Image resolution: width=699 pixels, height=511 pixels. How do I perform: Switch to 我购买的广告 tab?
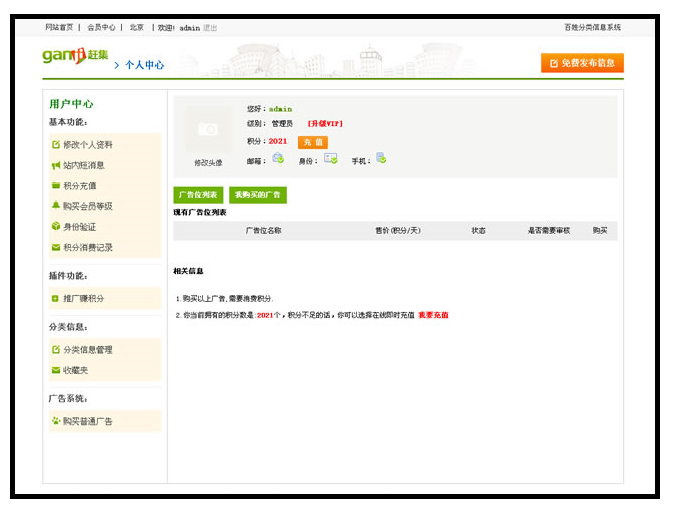258,194
